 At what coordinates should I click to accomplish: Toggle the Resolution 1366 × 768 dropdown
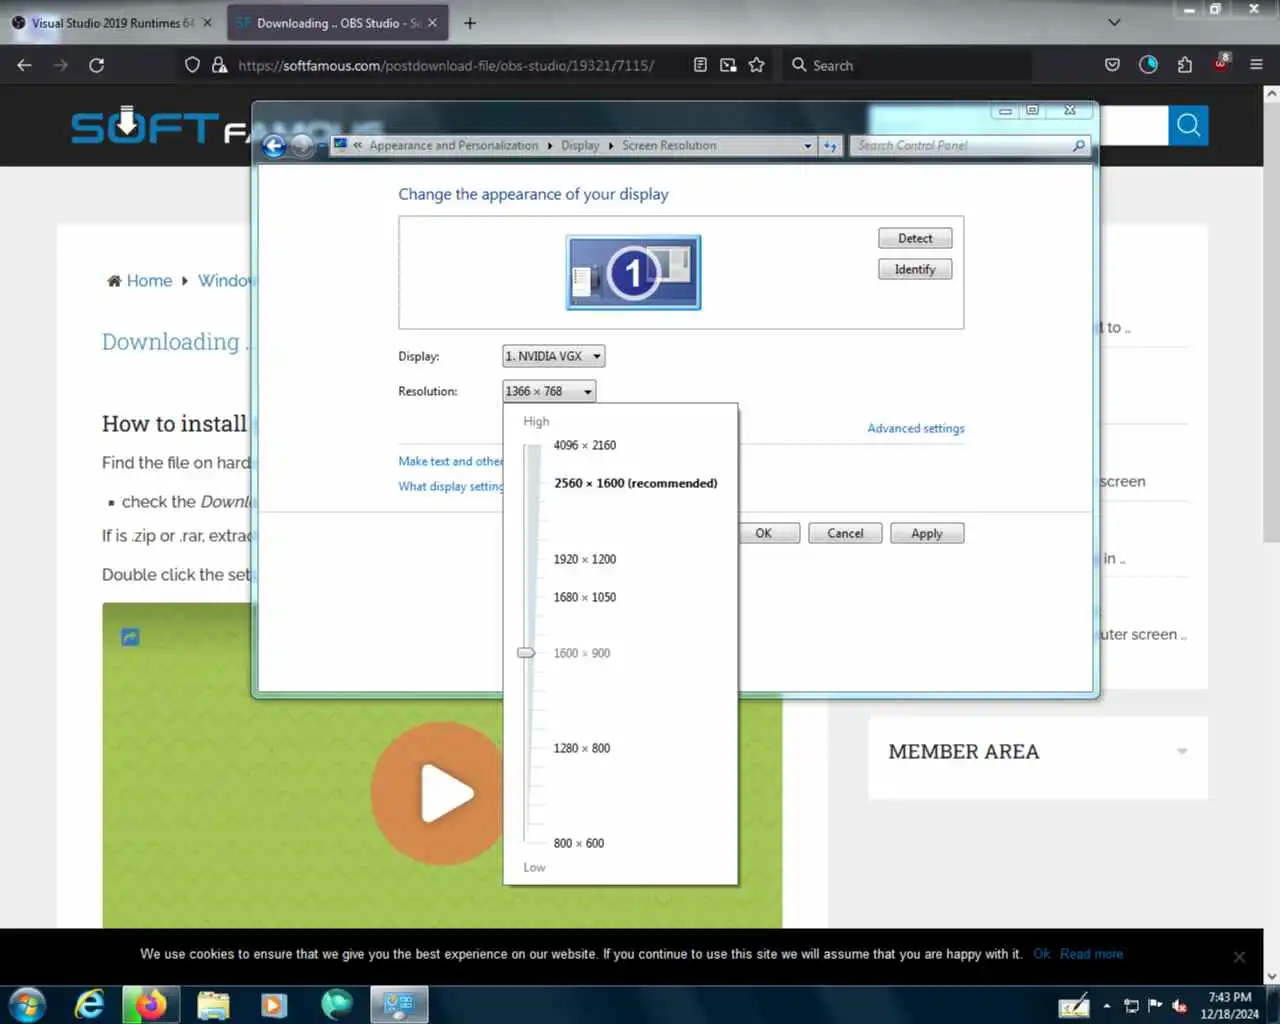point(548,391)
